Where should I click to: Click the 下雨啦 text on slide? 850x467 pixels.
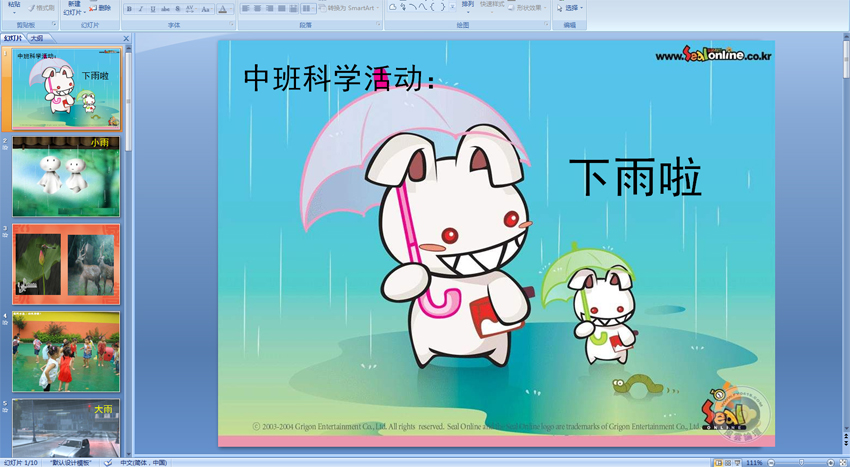635,177
